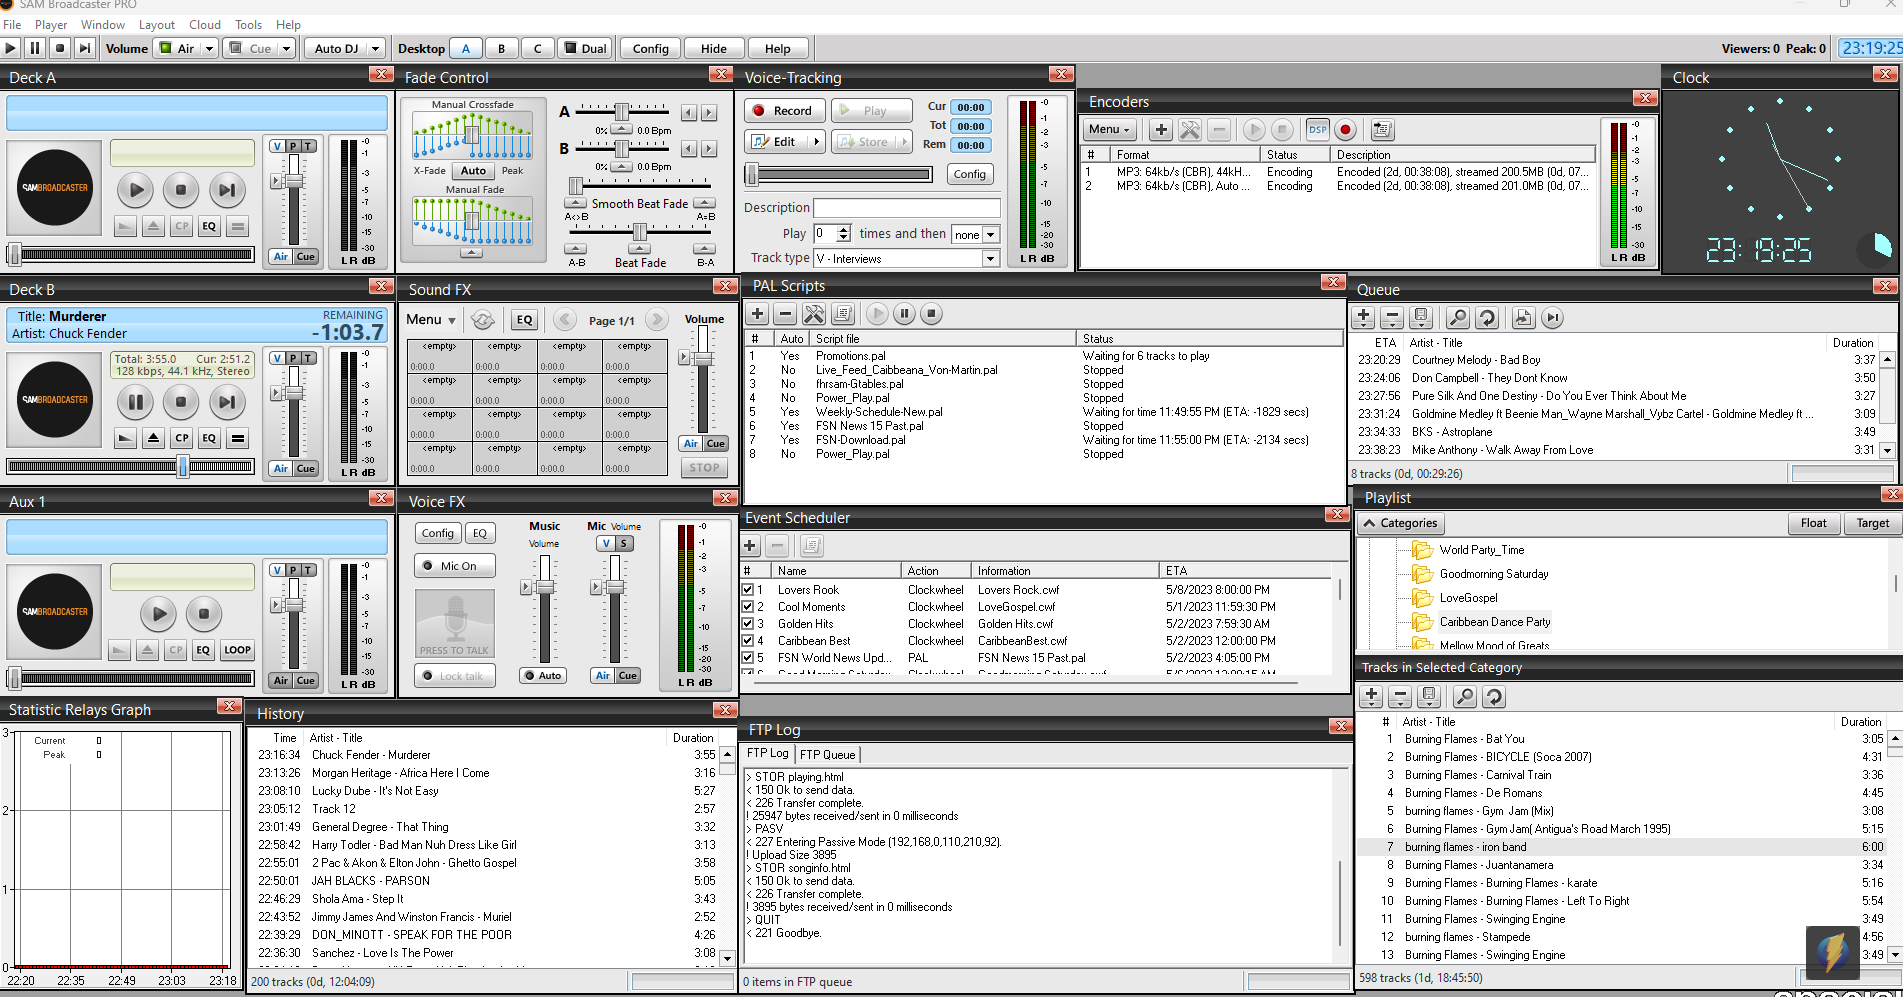The image size is (1903, 997).
Task: Add event in Event Scheduler
Action: pos(750,545)
